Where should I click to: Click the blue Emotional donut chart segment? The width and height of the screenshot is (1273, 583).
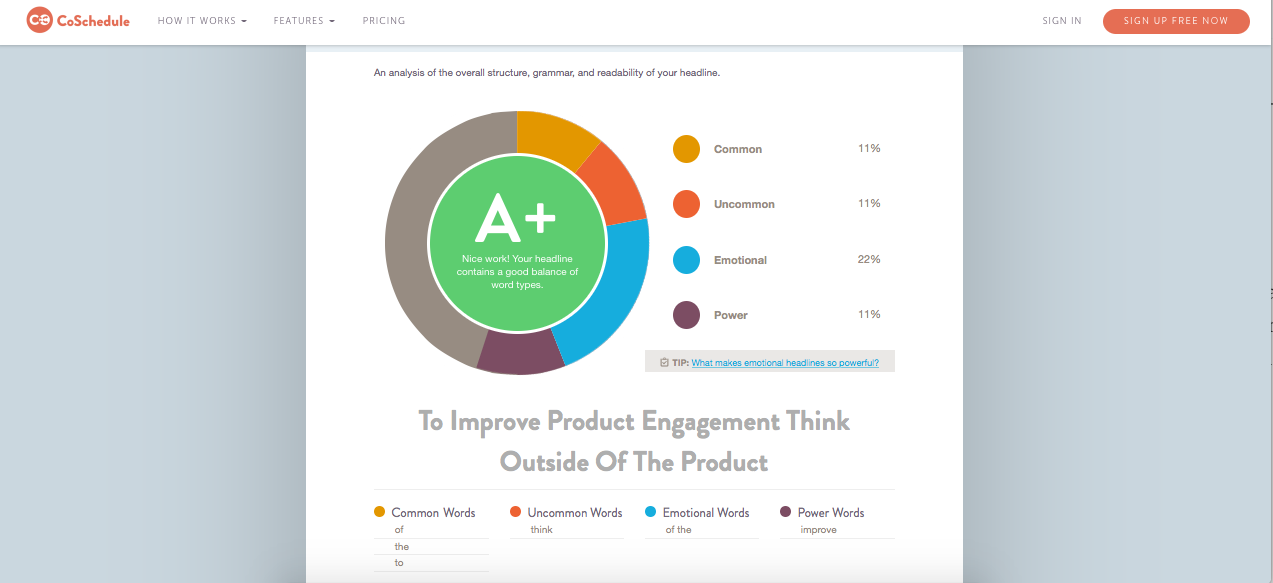(613, 290)
